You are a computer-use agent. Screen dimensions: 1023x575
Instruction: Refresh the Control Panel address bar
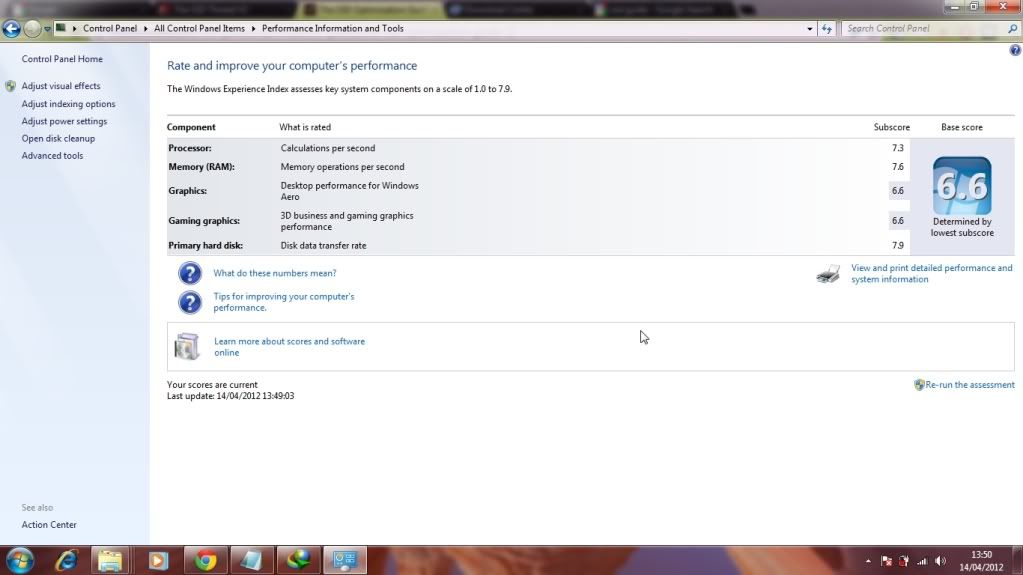coord(827,29)
